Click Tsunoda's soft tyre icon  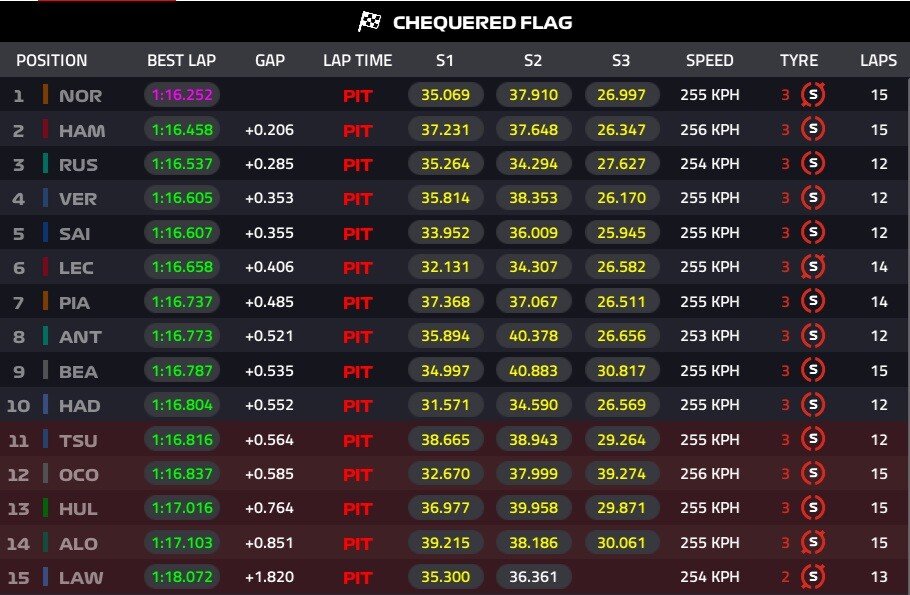813,439
